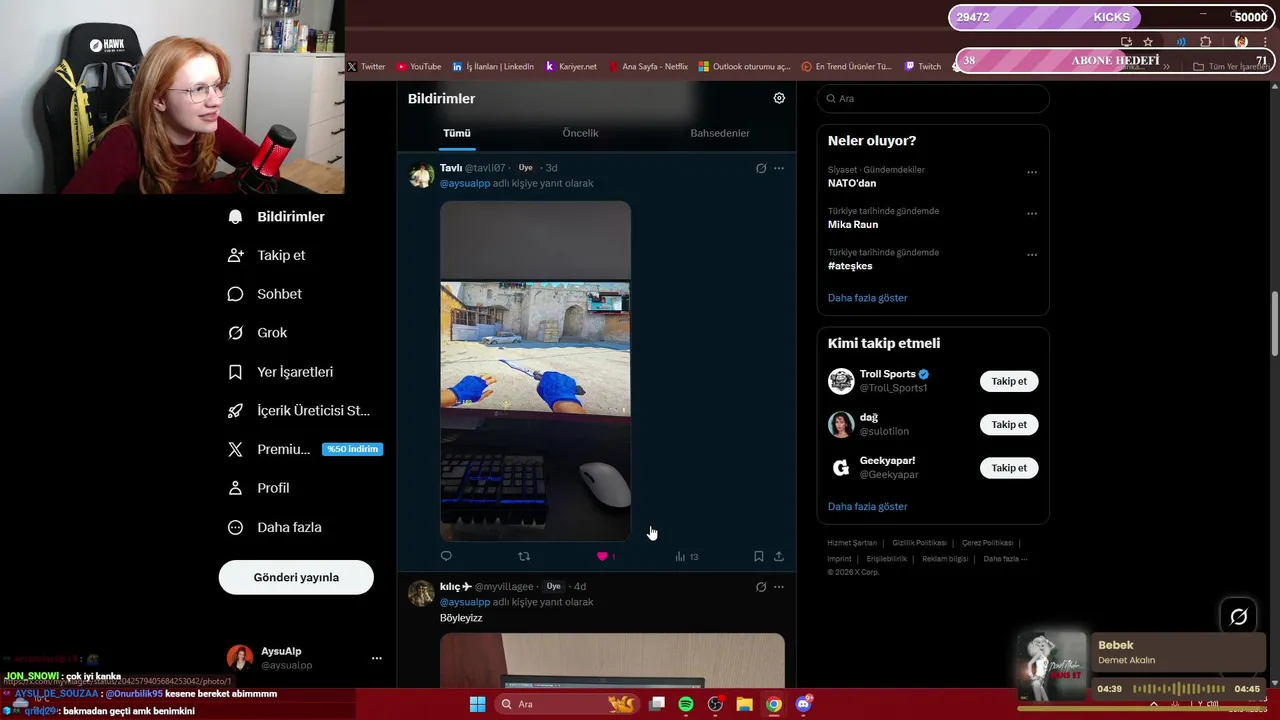This screenshot has width=1280, height=720.
Task: Bookmark Tavlı's post
Action: click(x=759, y=556)
